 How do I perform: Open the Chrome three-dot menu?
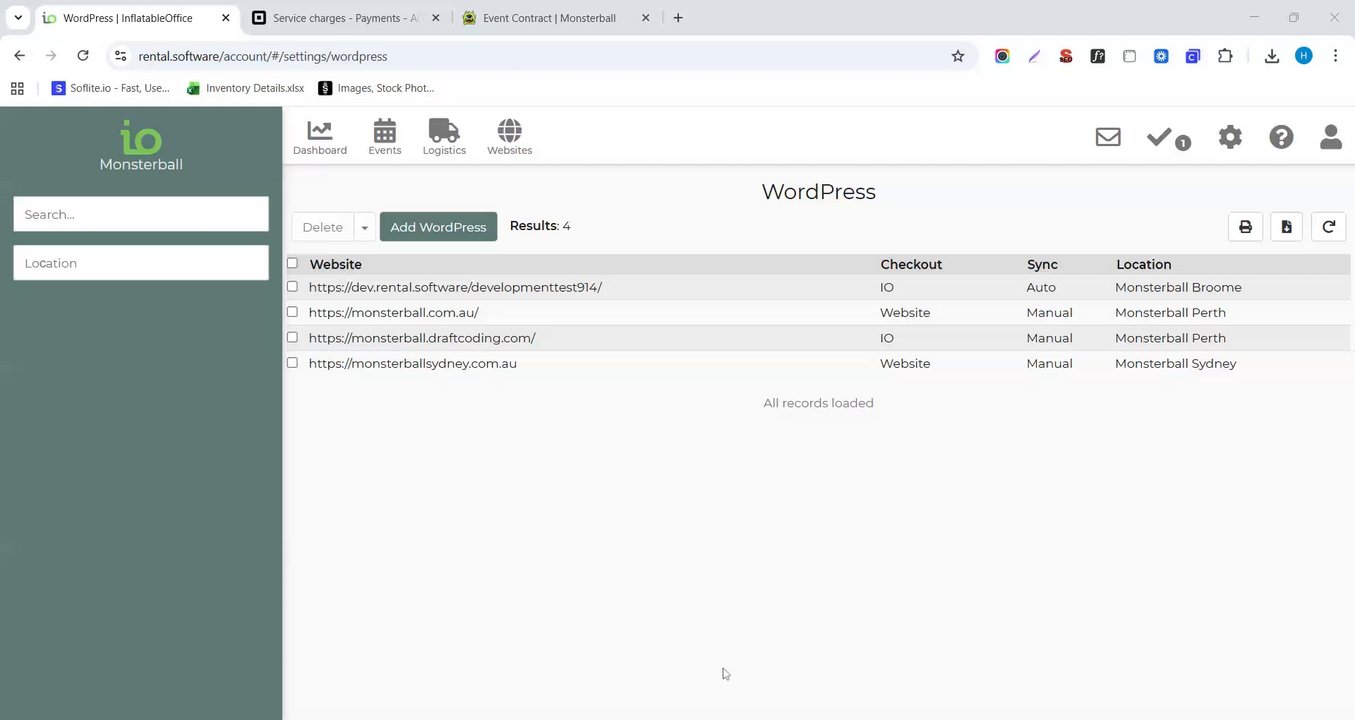pyautogui.click(x=1335, y=56)
